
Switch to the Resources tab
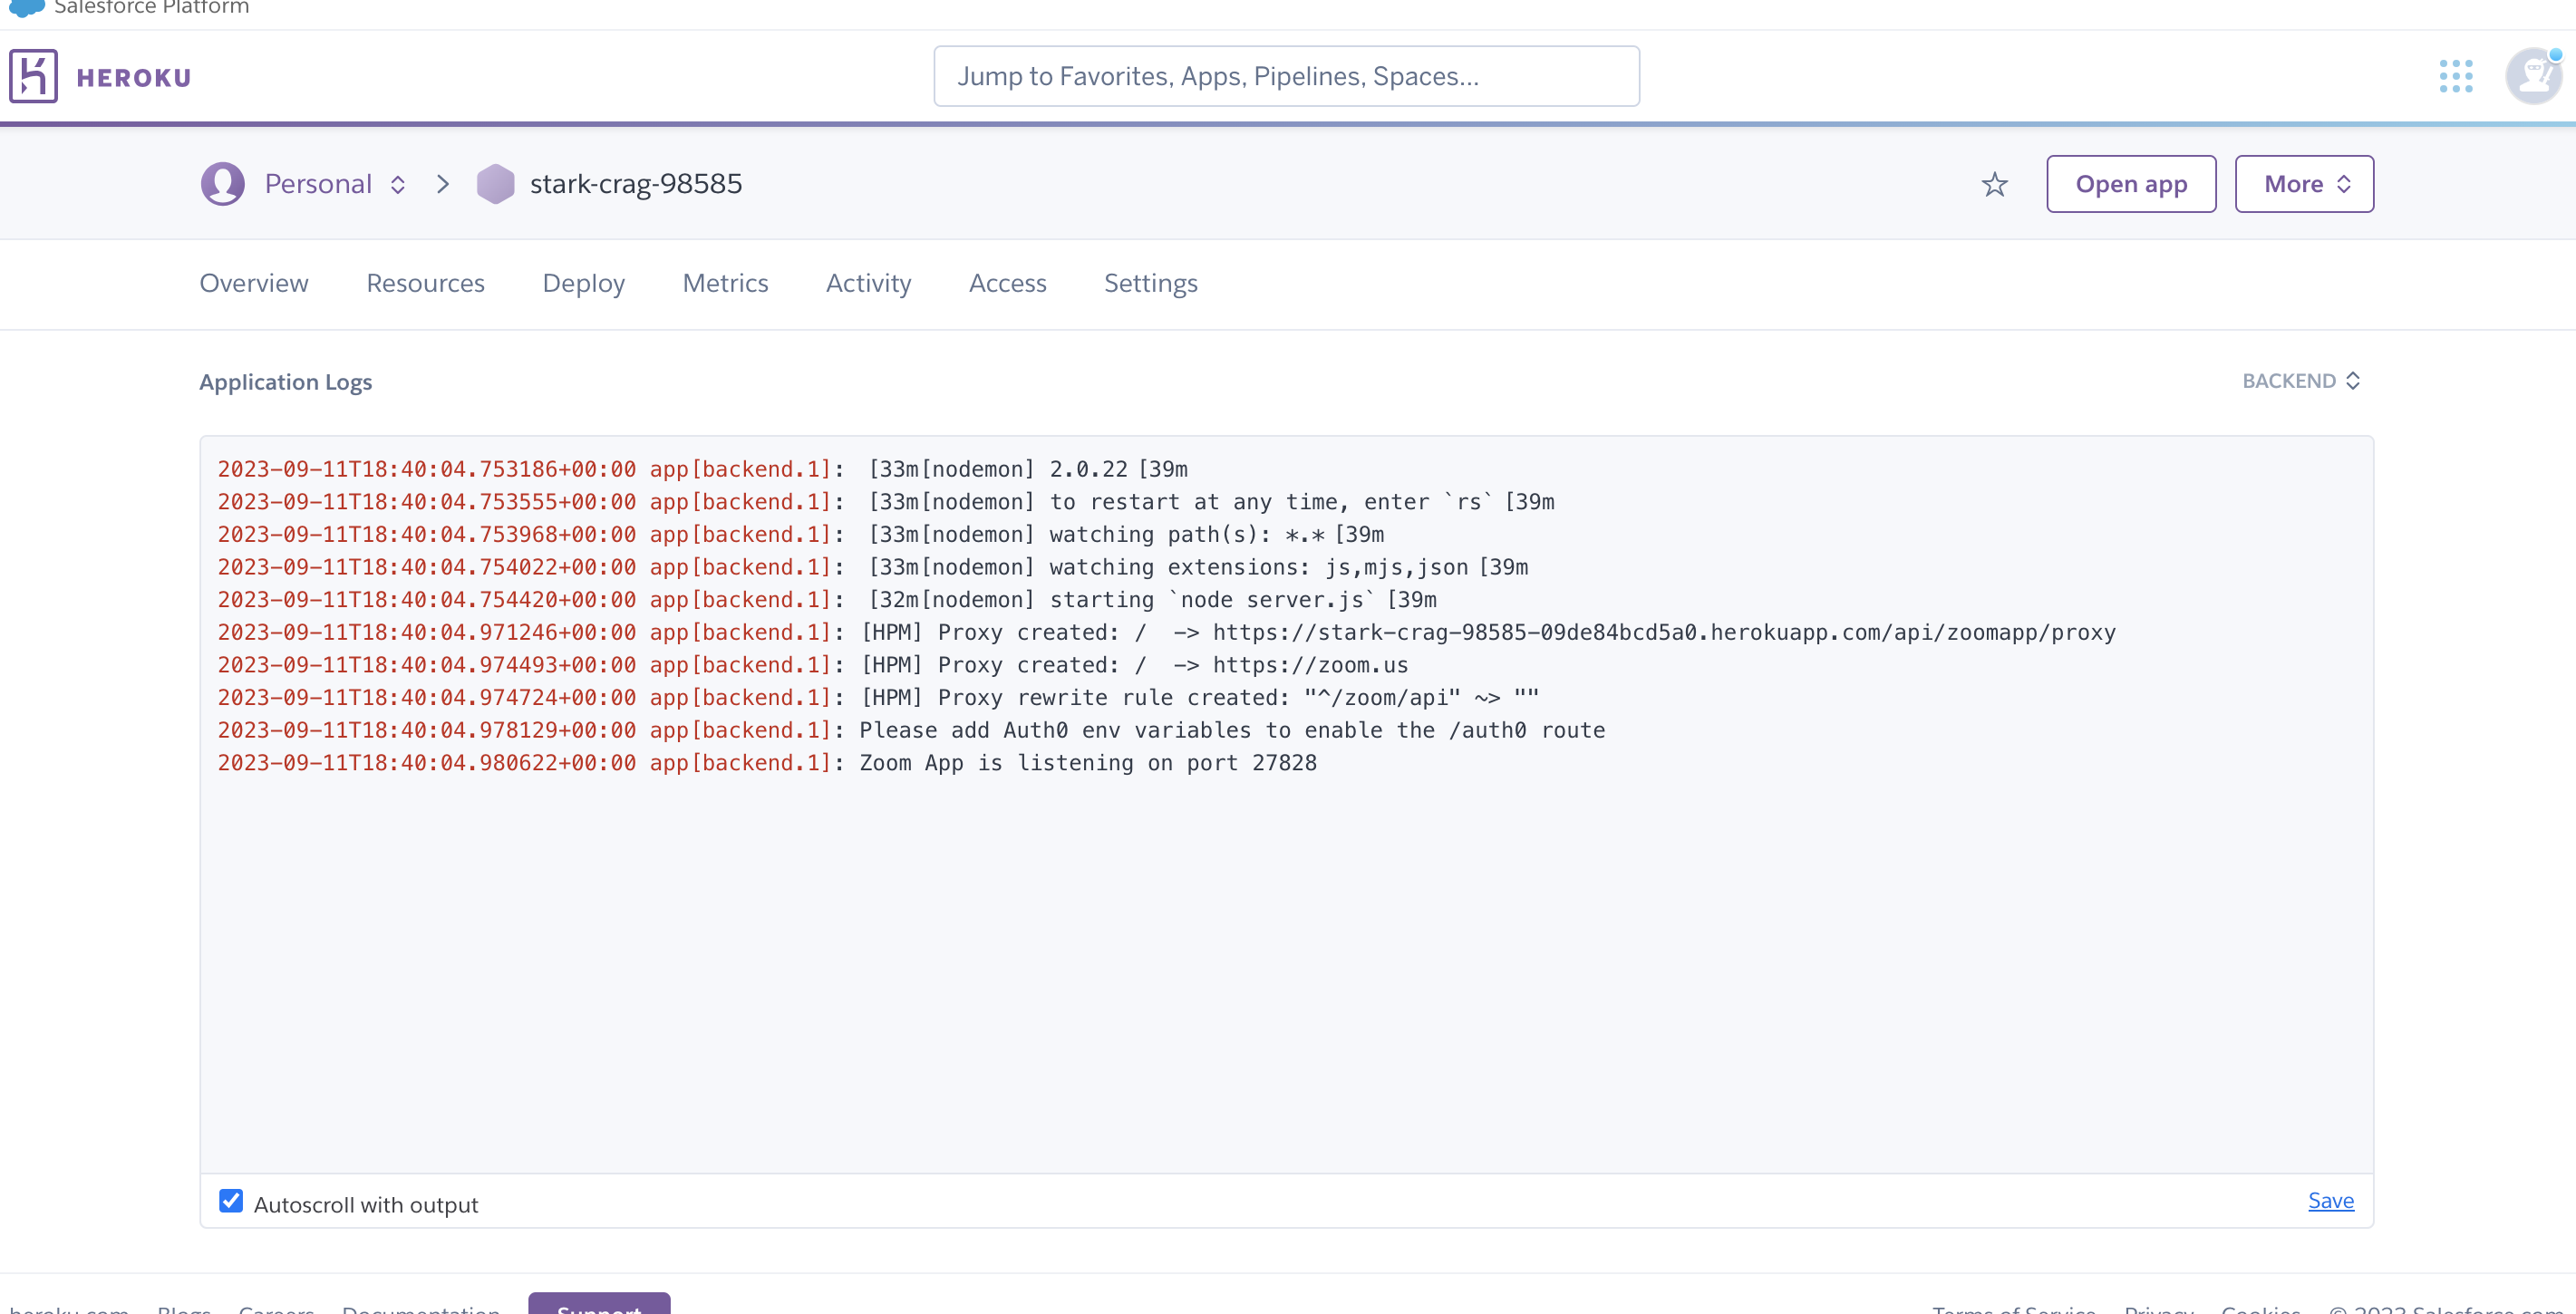click(425, 283)
